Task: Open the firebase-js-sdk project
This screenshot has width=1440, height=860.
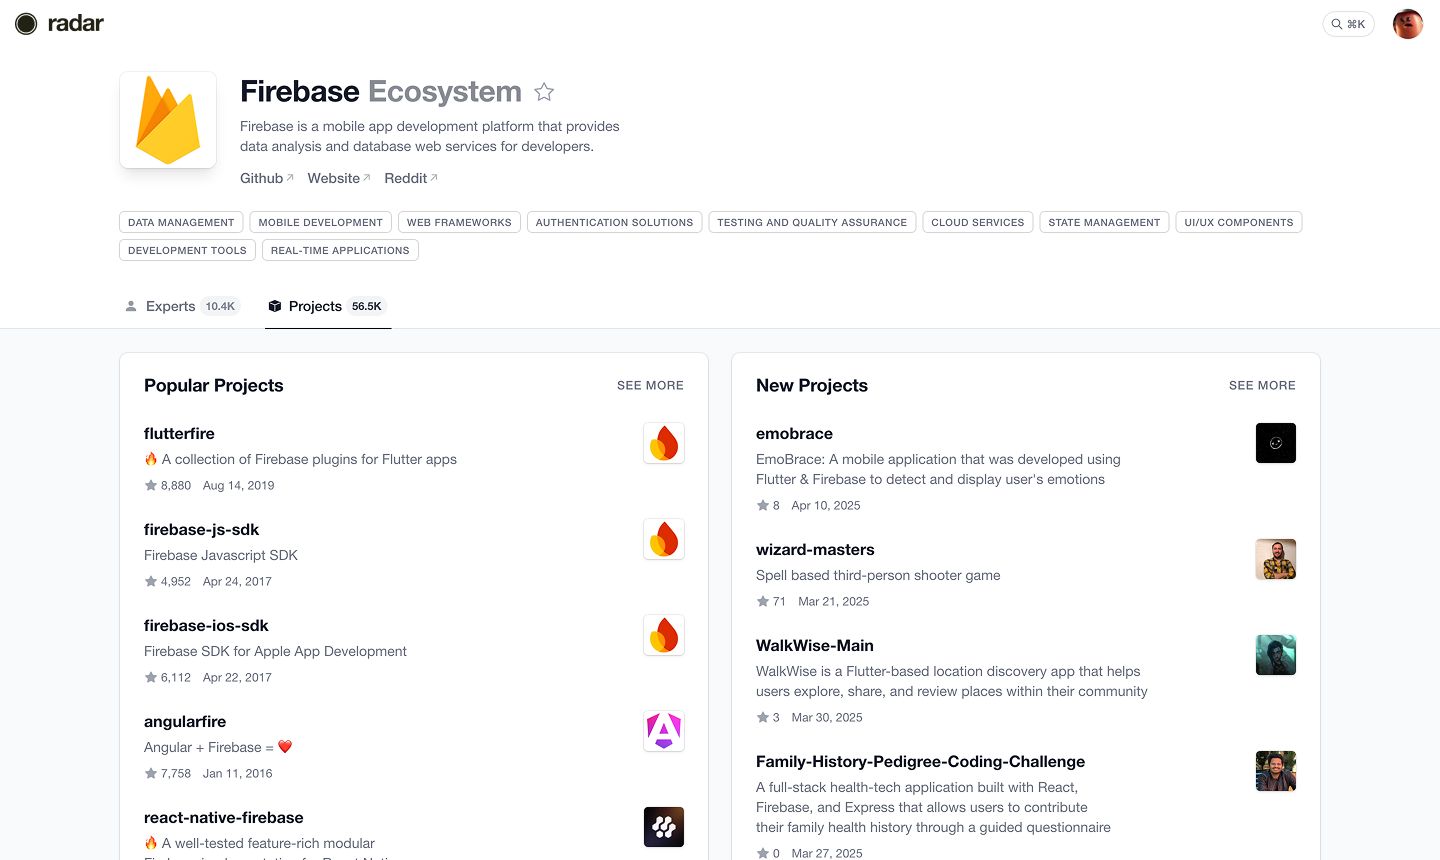Action: pyautogui.click(x=201, y=529)
